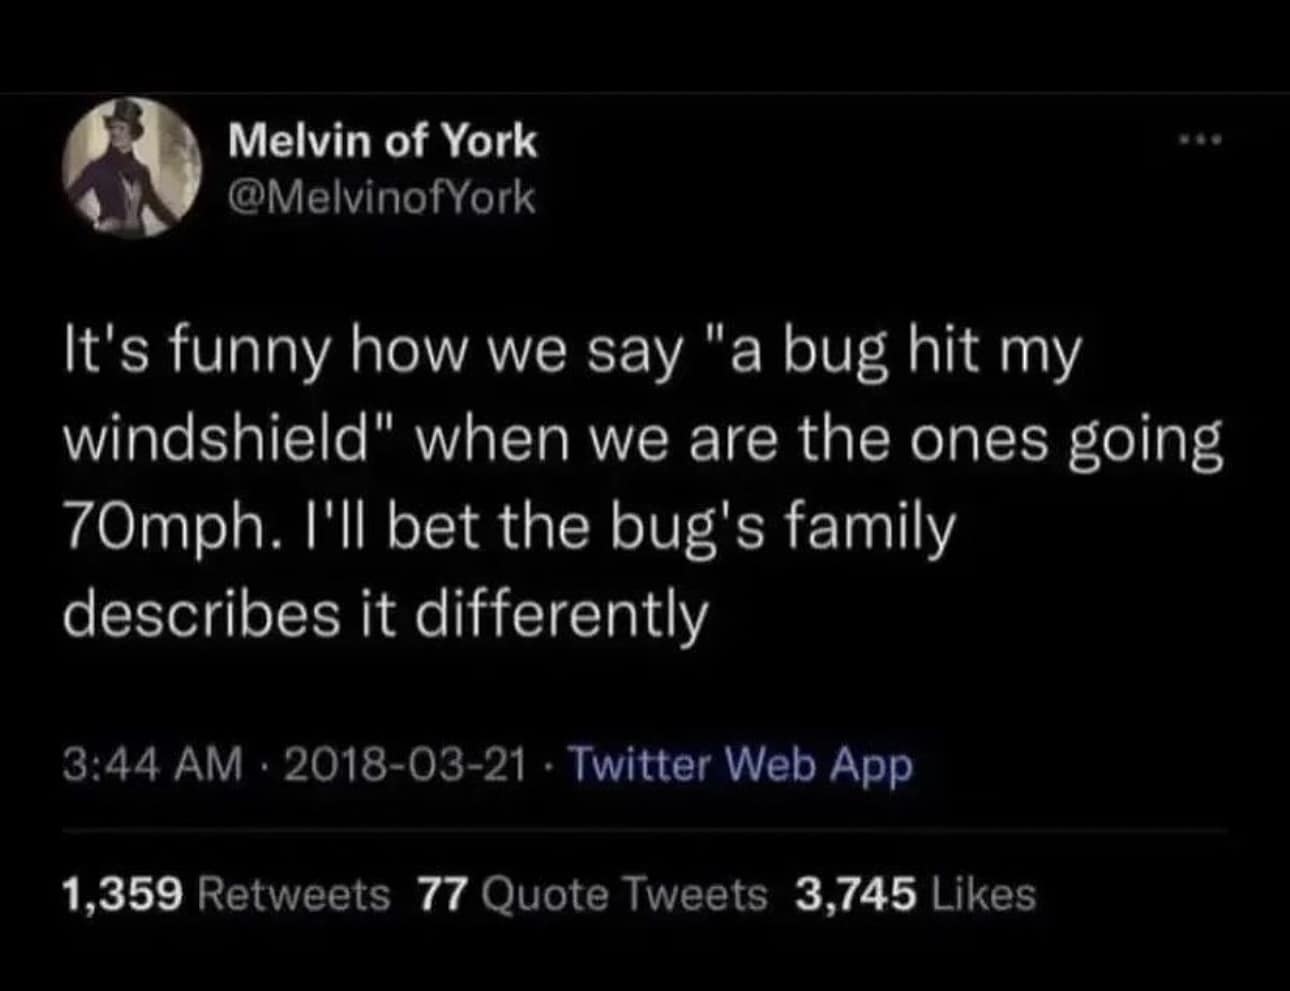Click the display name Melvin of York
Screen dimensions: 1290x991
tap(384, 140)
